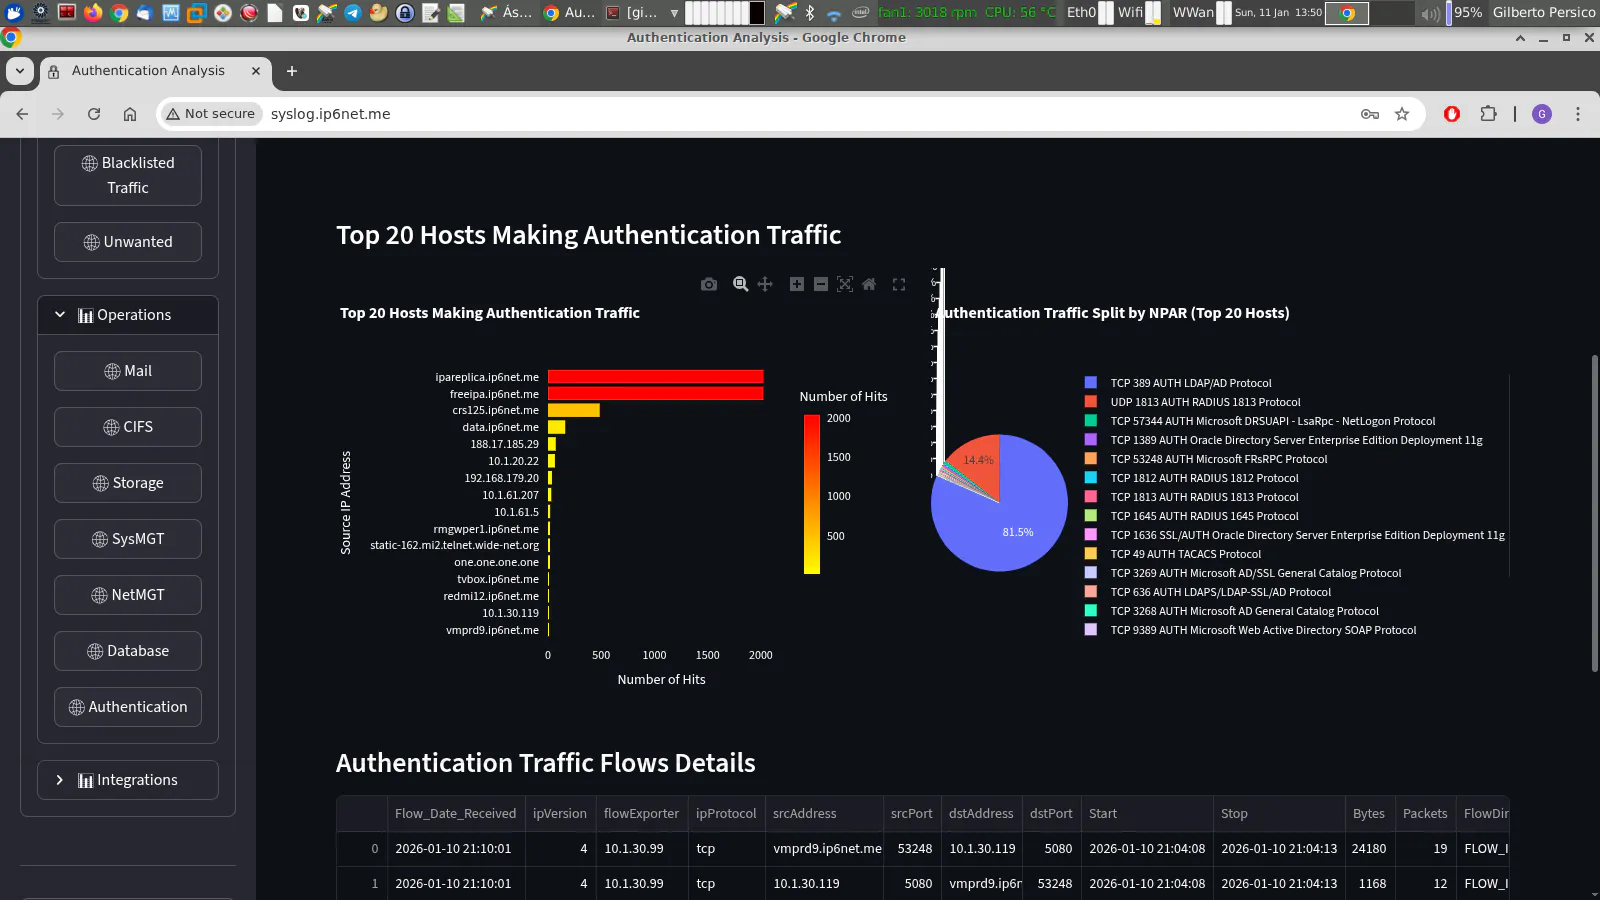Expand the Integrations sidebar section
The image size is (1600, 900).
128,780
